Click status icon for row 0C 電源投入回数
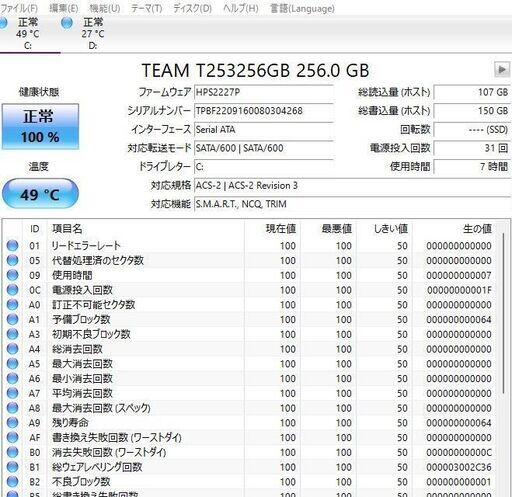The height and width of the screenshot is (497, 512). (x=12, y=290)
